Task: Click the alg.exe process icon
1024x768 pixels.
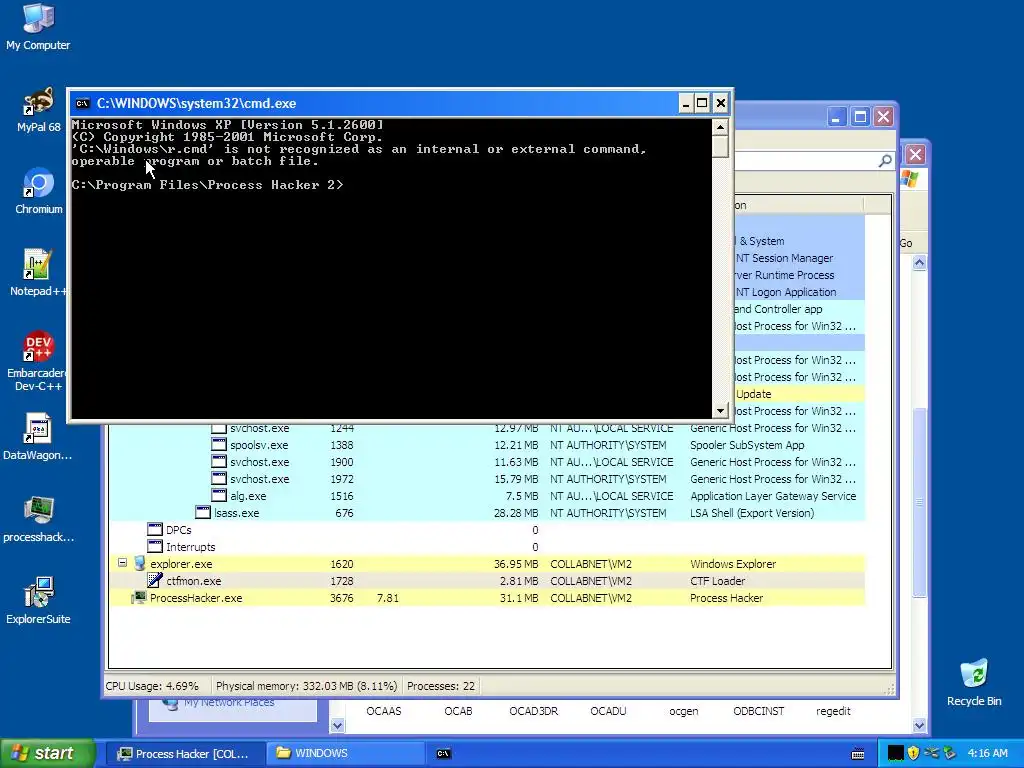Action: (219, 495)
